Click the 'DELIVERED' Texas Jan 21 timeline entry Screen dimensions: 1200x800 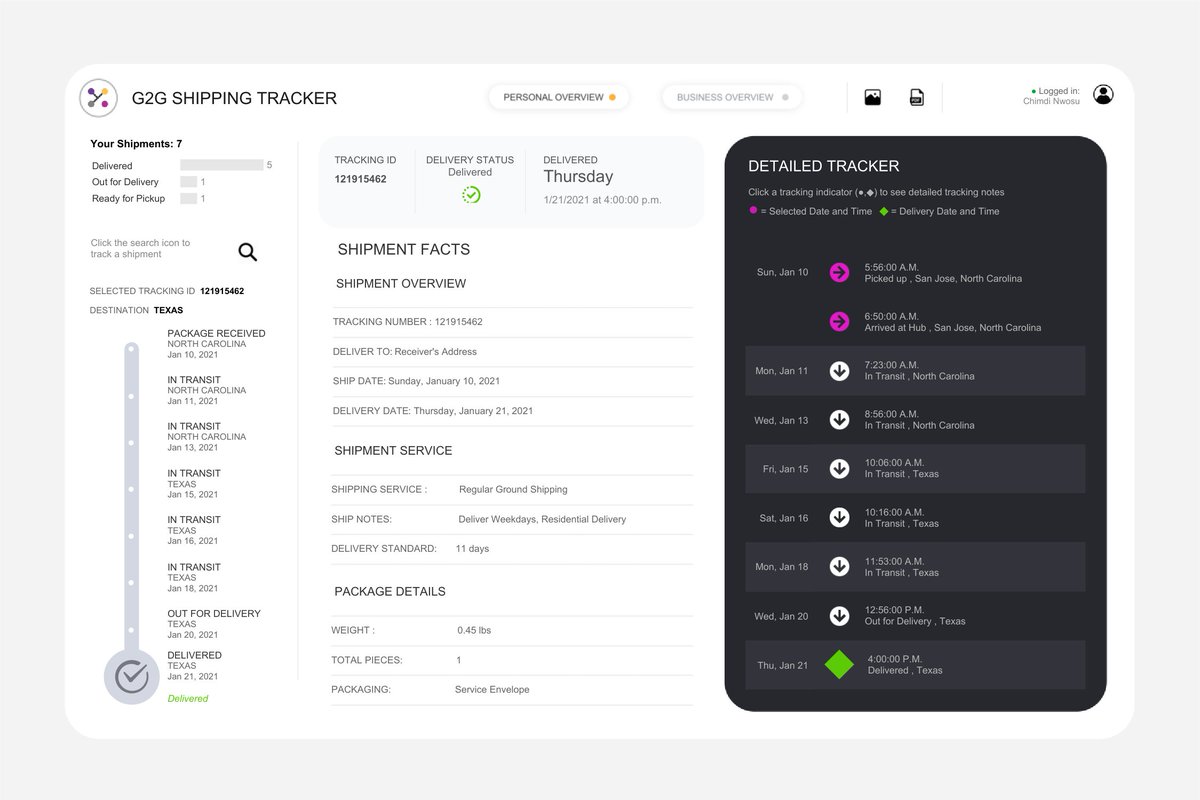[x=195, y=665]
